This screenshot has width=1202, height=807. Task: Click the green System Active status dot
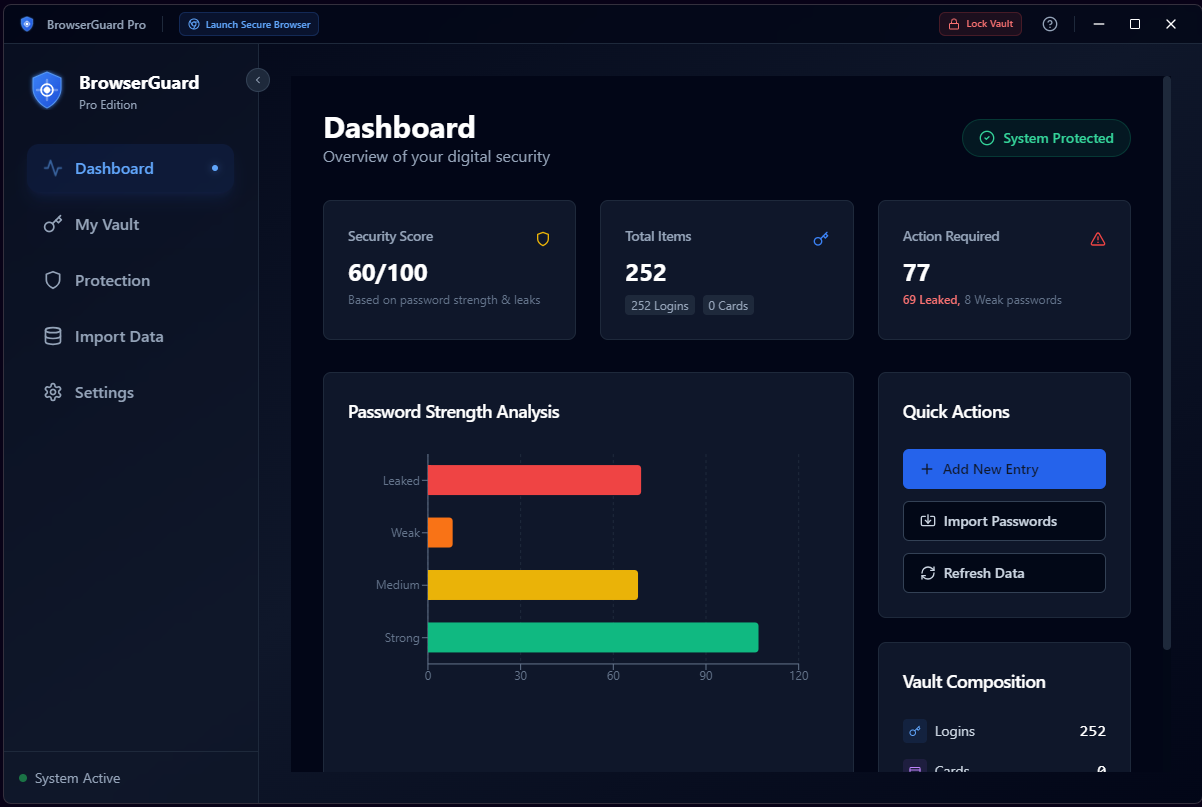(x=23, y=778)
